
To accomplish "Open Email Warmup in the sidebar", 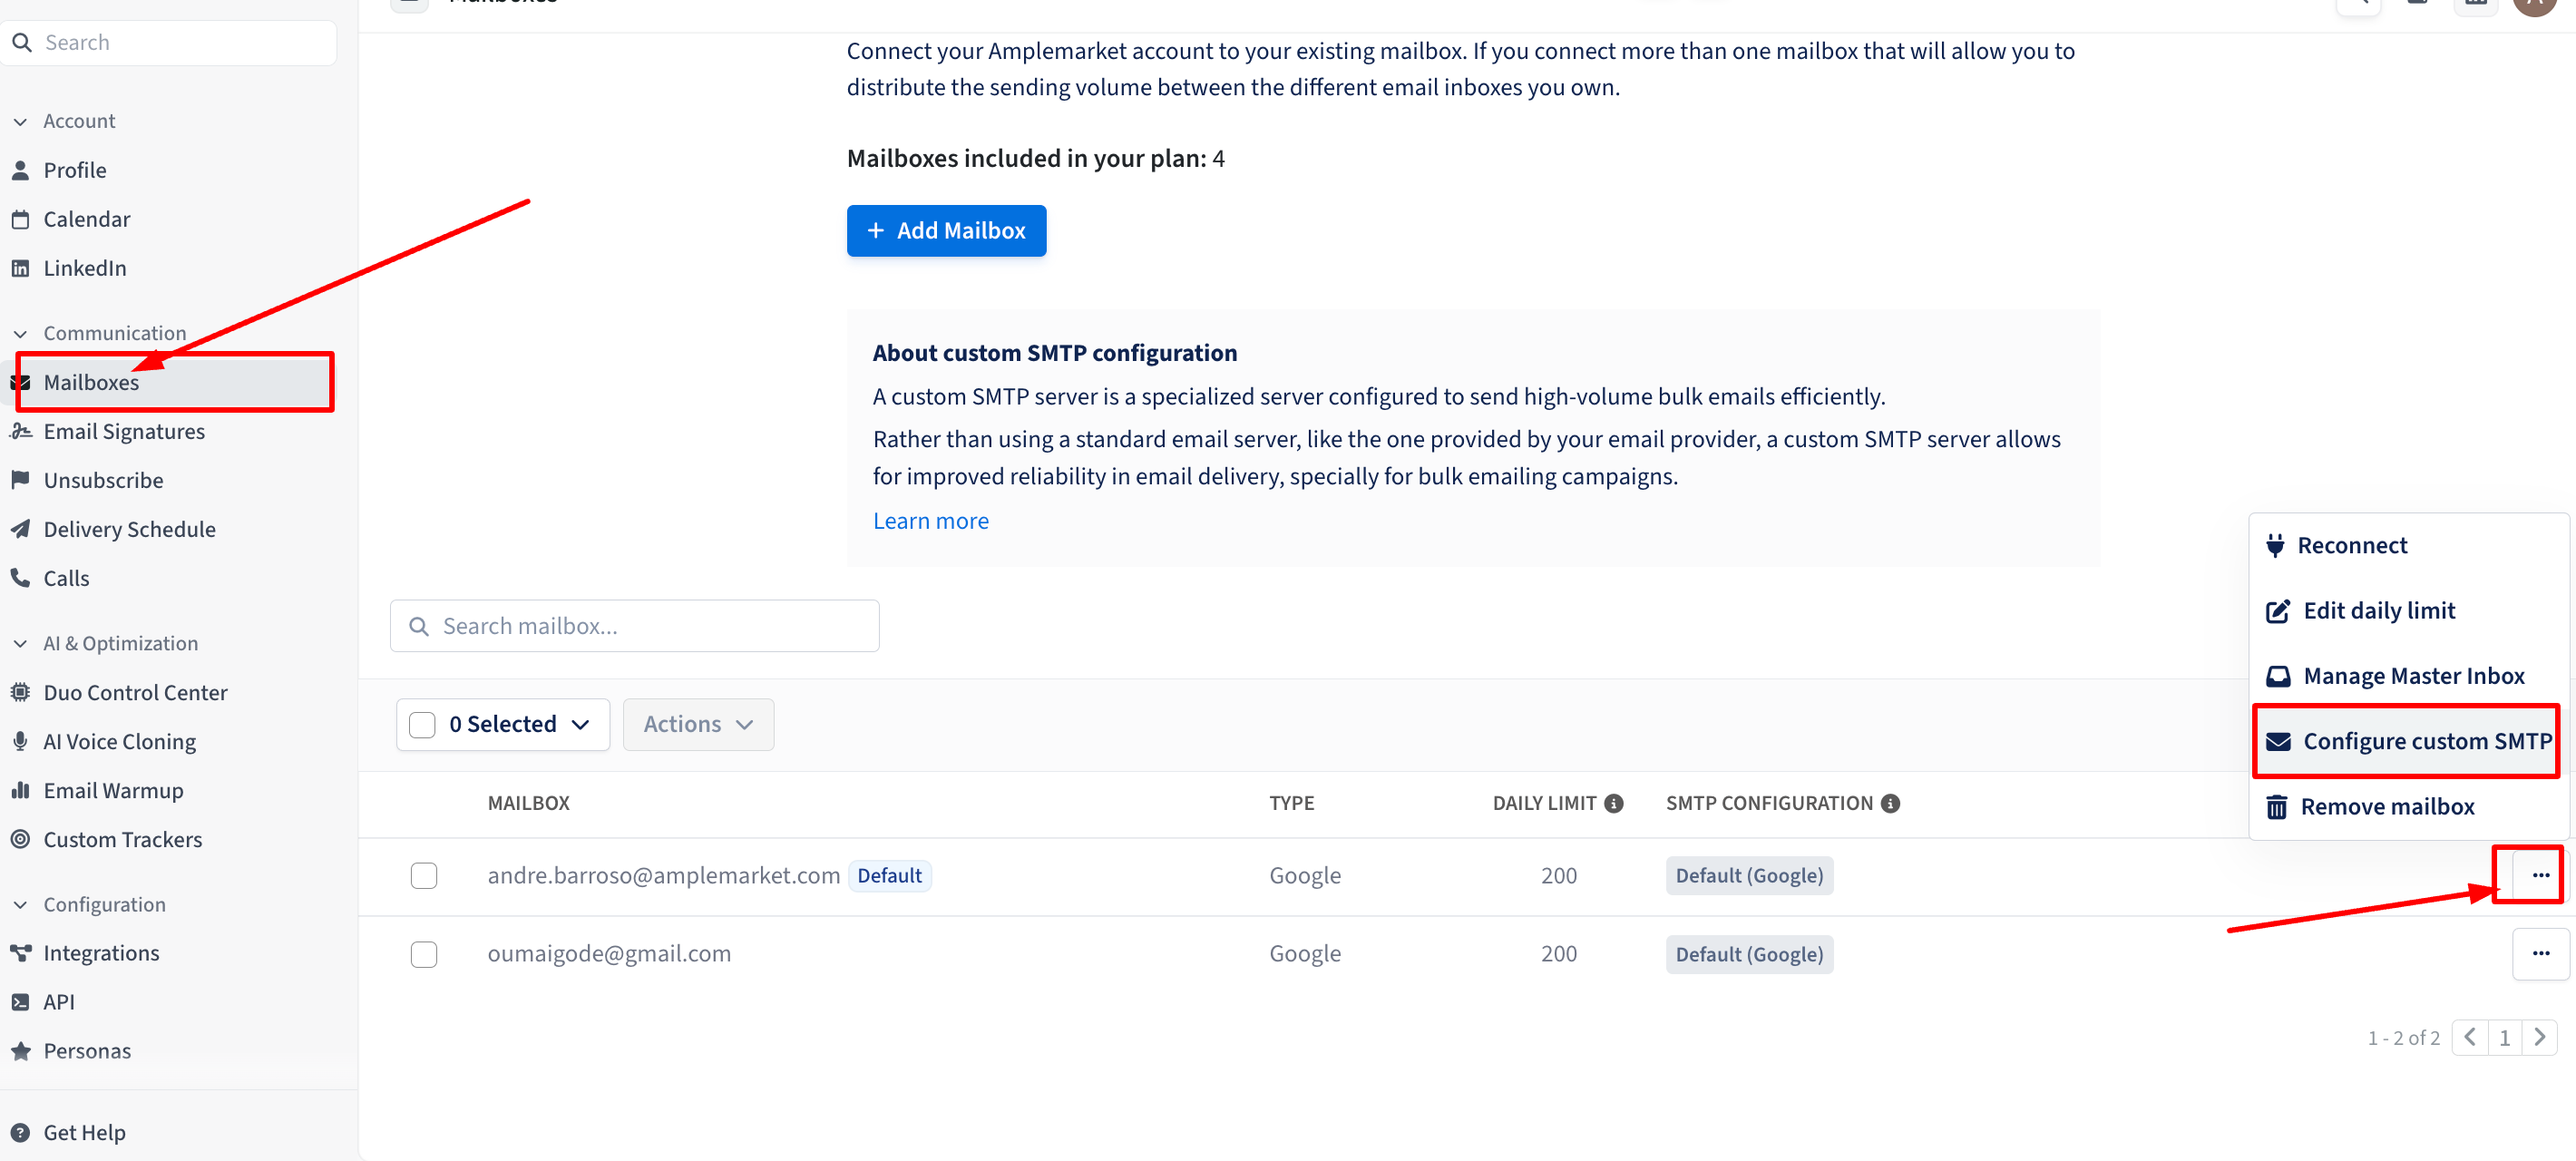I will click(x=113, y=790).
